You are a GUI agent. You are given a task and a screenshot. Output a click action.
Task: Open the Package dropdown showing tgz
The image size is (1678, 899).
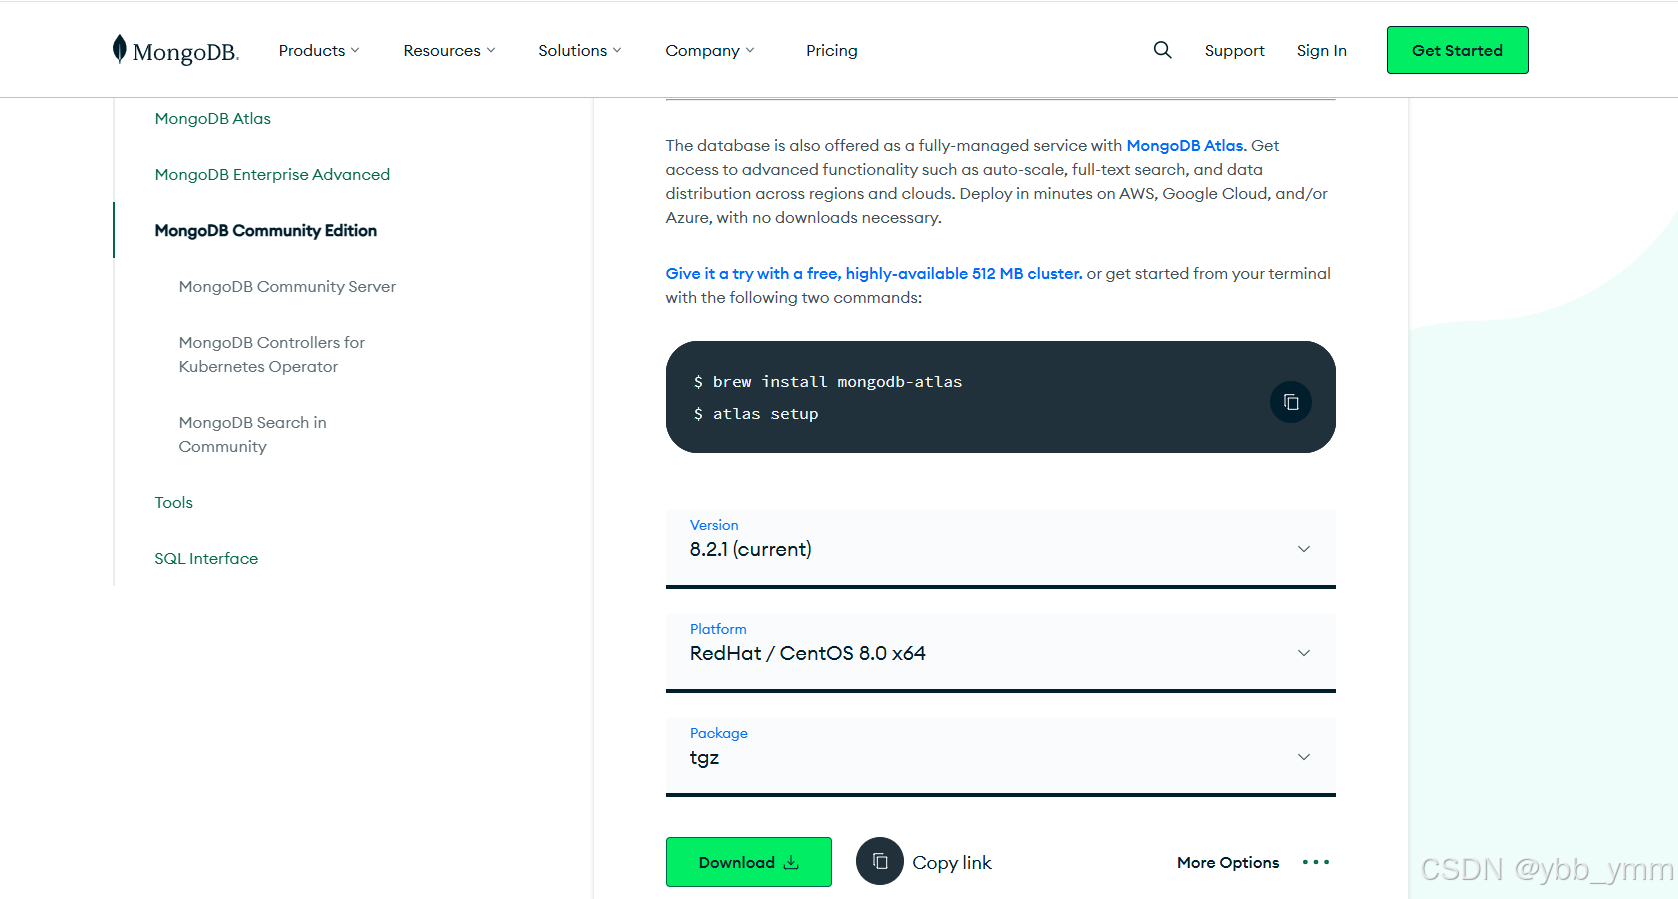tap(1001, 756)
